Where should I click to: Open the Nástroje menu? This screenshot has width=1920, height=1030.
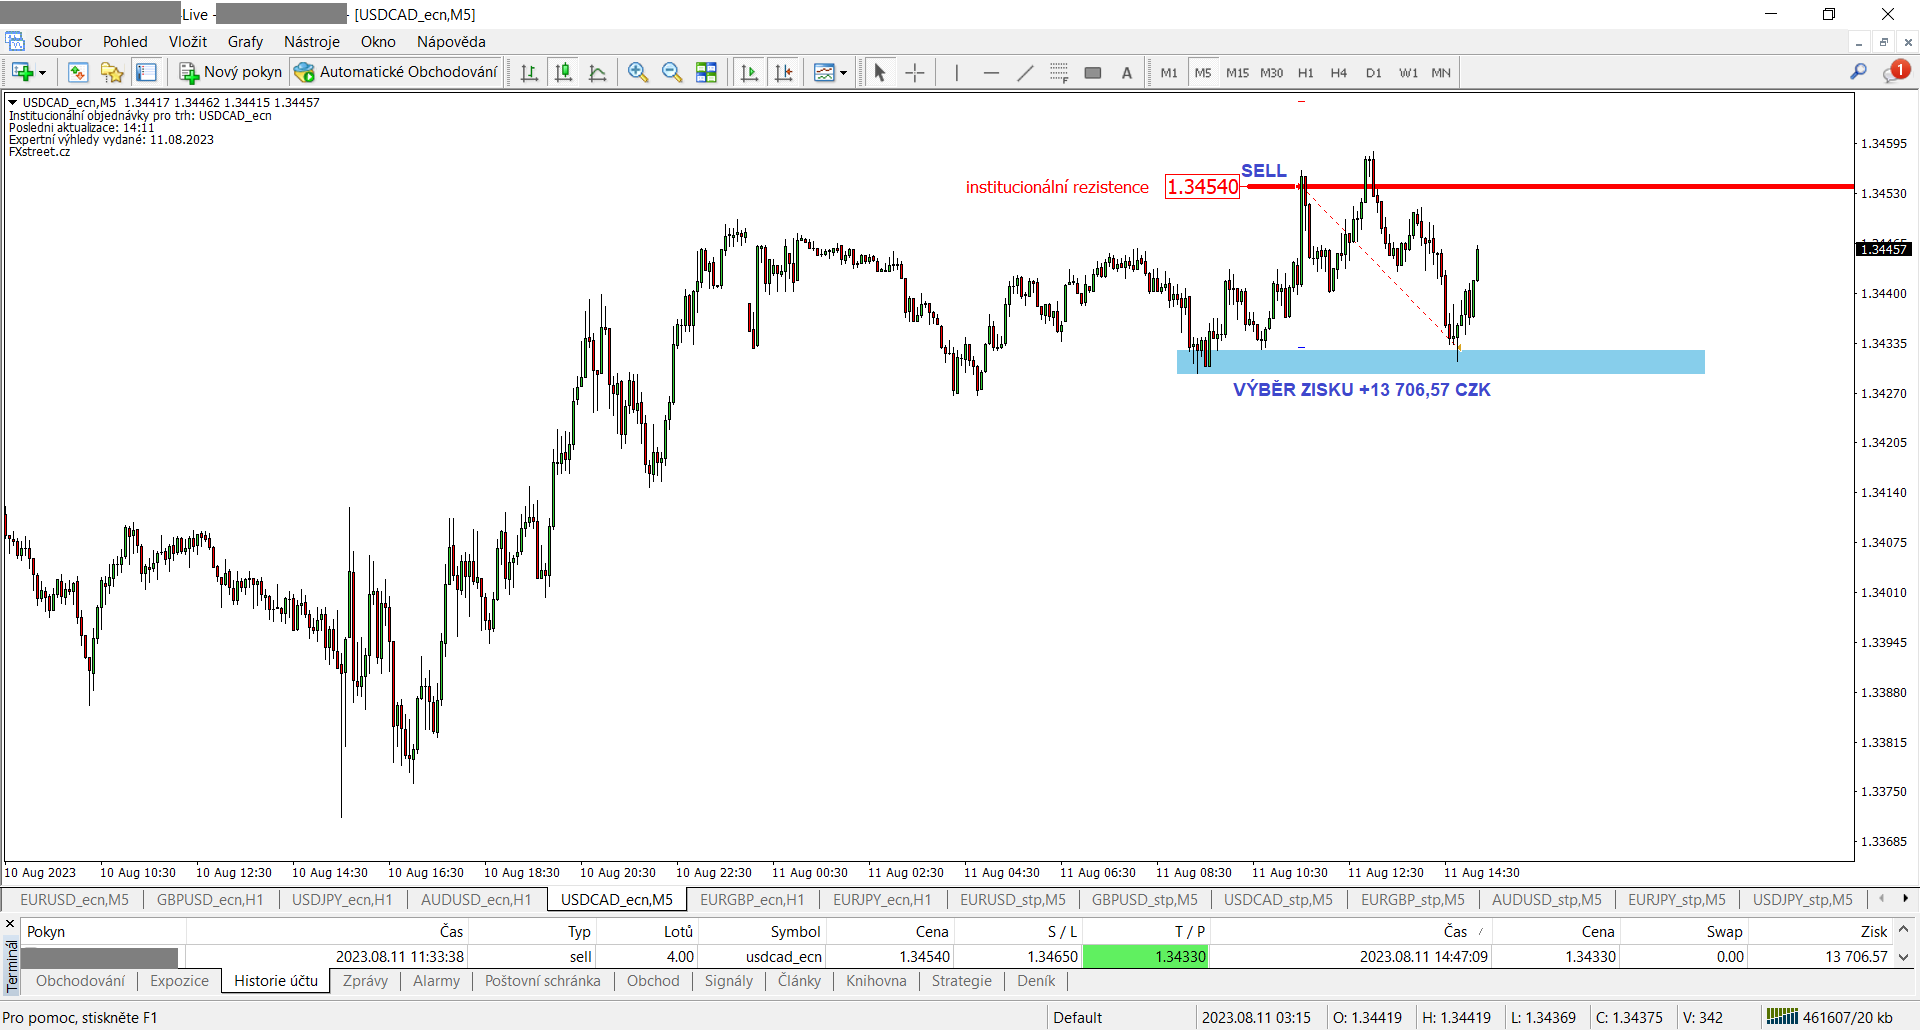[312, 41]
